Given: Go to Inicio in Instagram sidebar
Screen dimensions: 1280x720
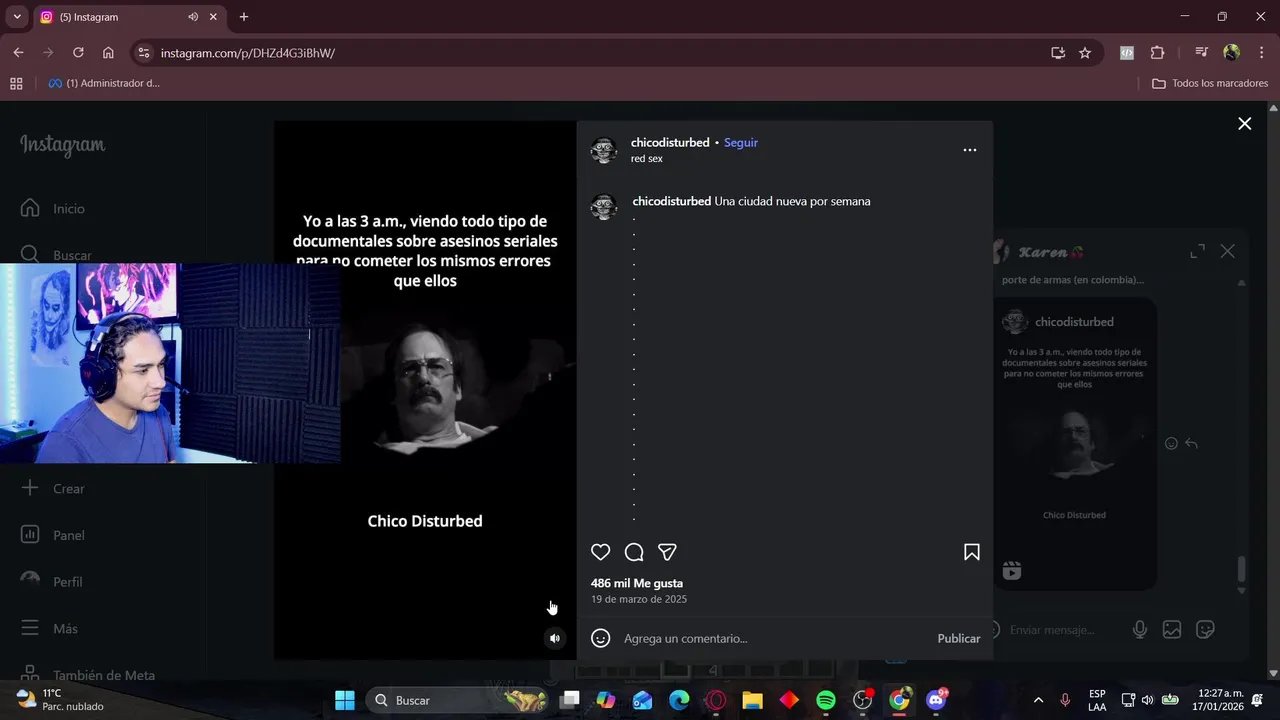Looking at the screenshot, I should (x=56, y=208).
